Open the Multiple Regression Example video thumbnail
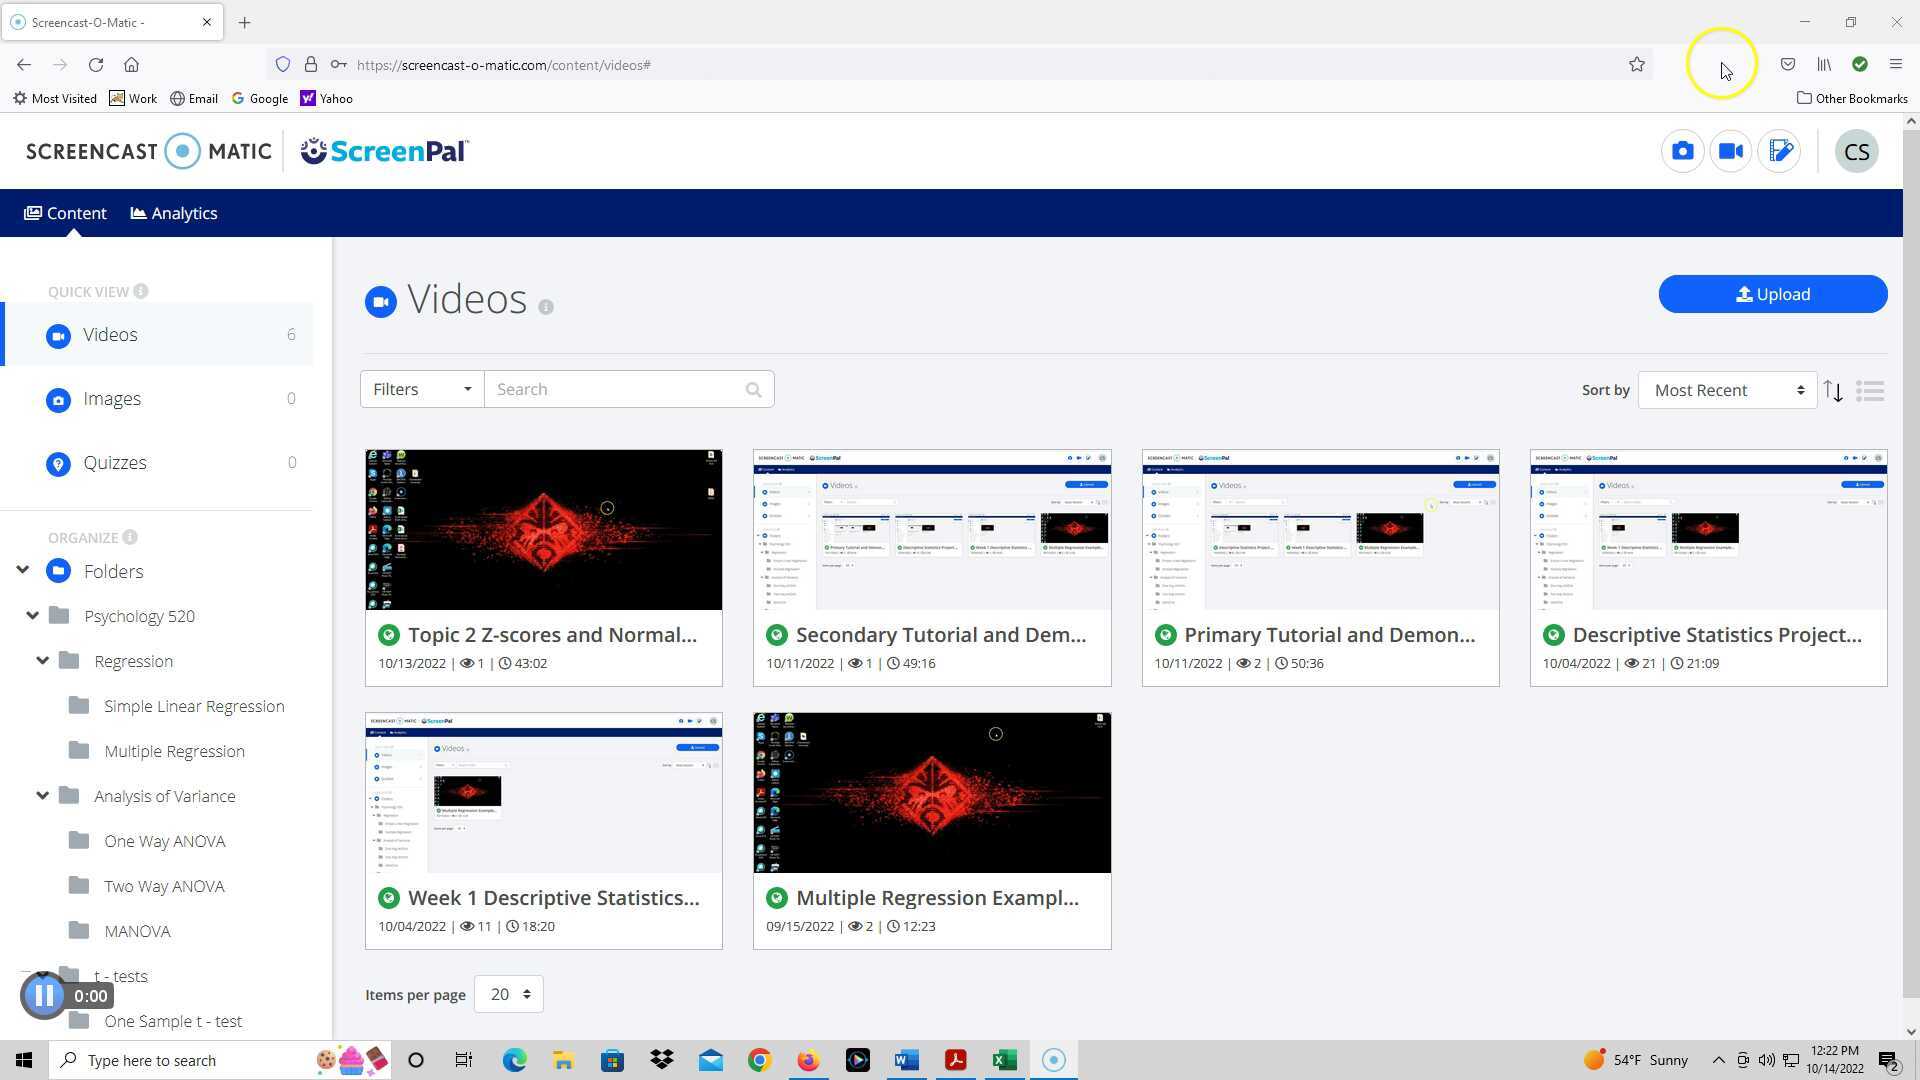Screen dimensions: 1920x1080 coord(931,793)
